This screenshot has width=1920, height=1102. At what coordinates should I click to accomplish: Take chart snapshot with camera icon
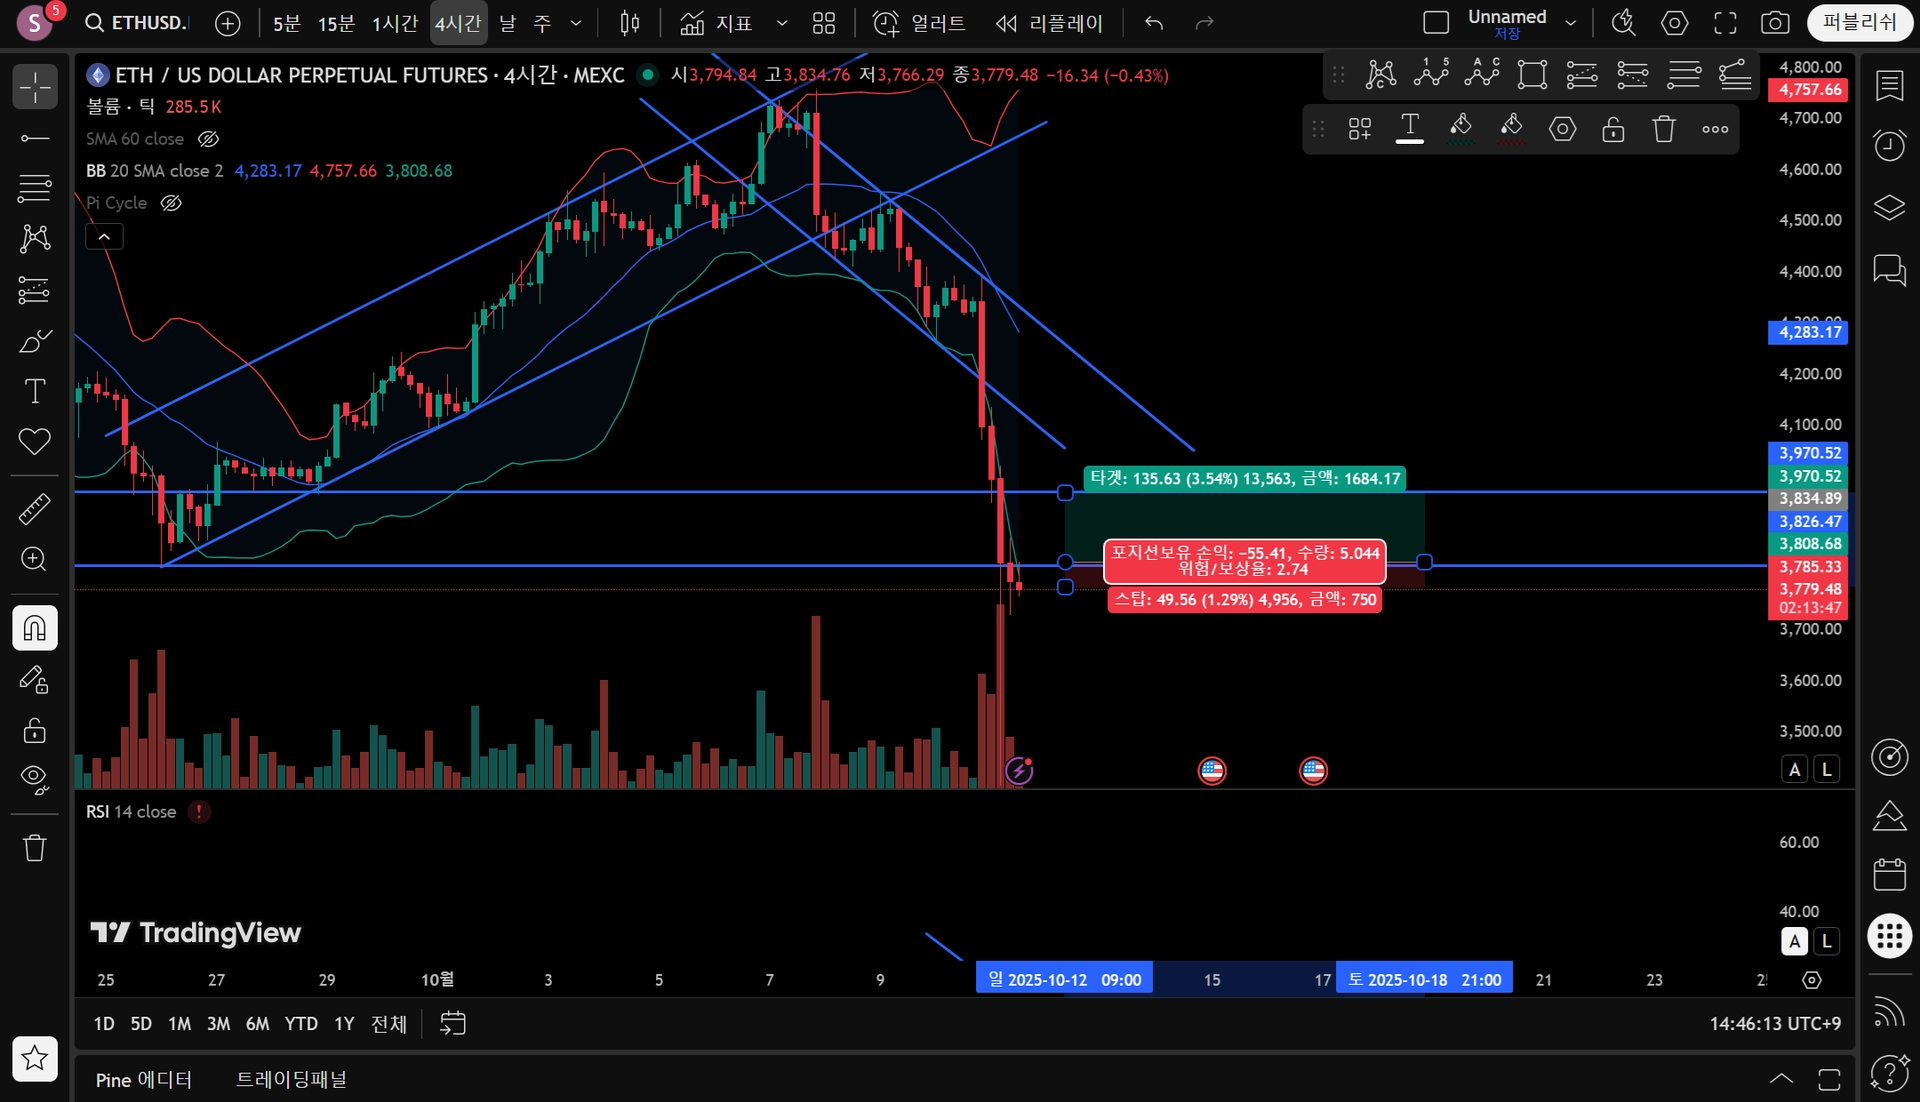coord(1775,23)
